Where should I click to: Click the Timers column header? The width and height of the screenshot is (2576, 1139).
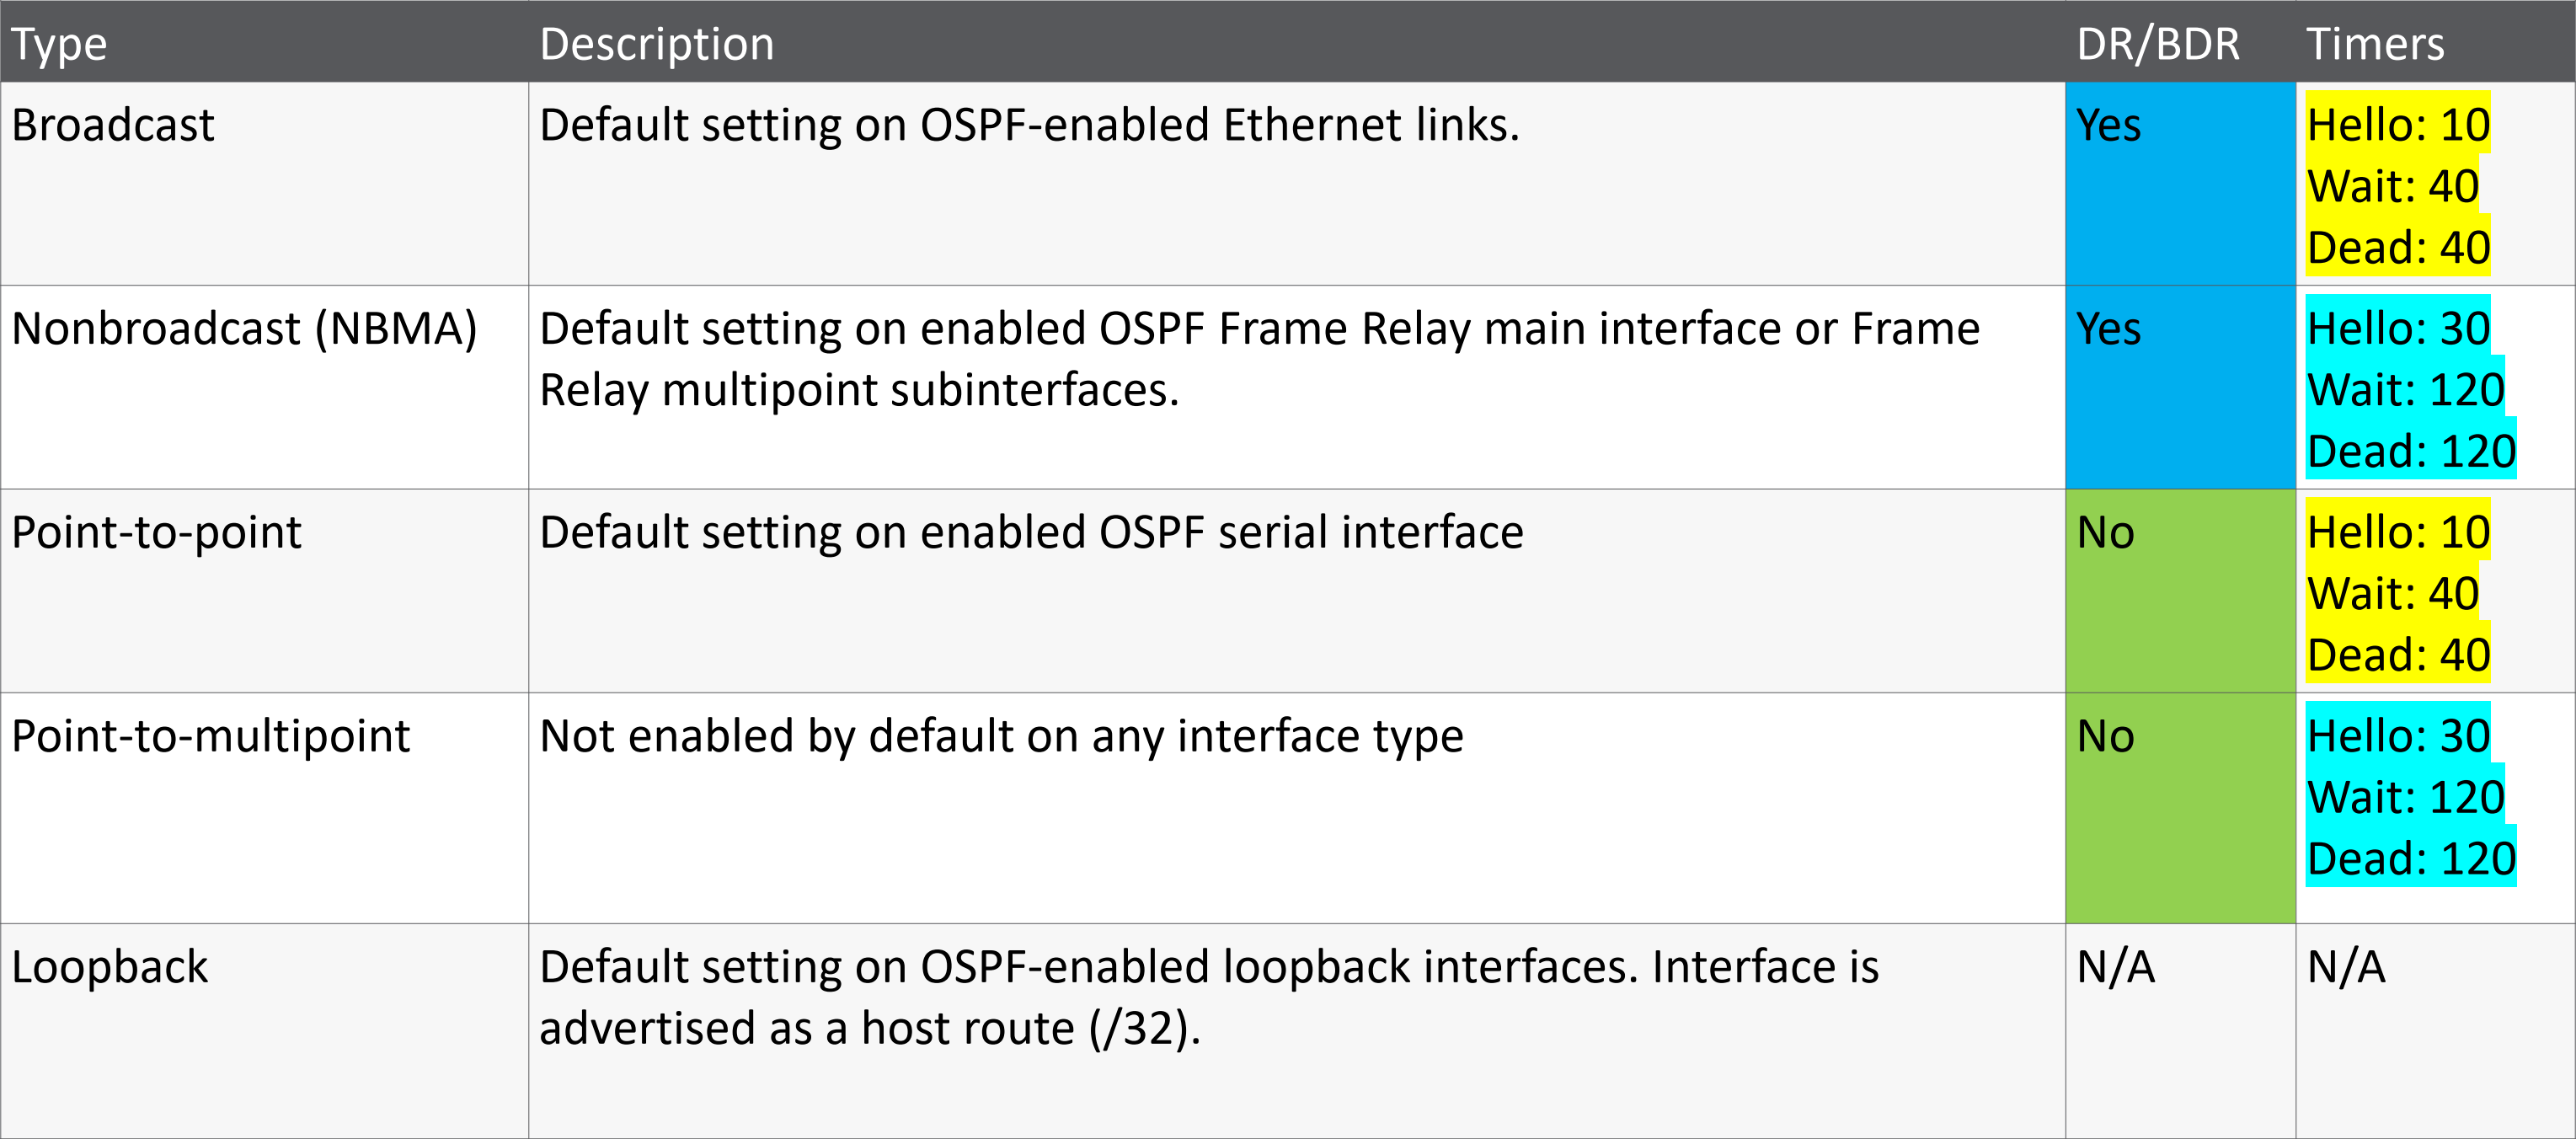(2374, 44)
